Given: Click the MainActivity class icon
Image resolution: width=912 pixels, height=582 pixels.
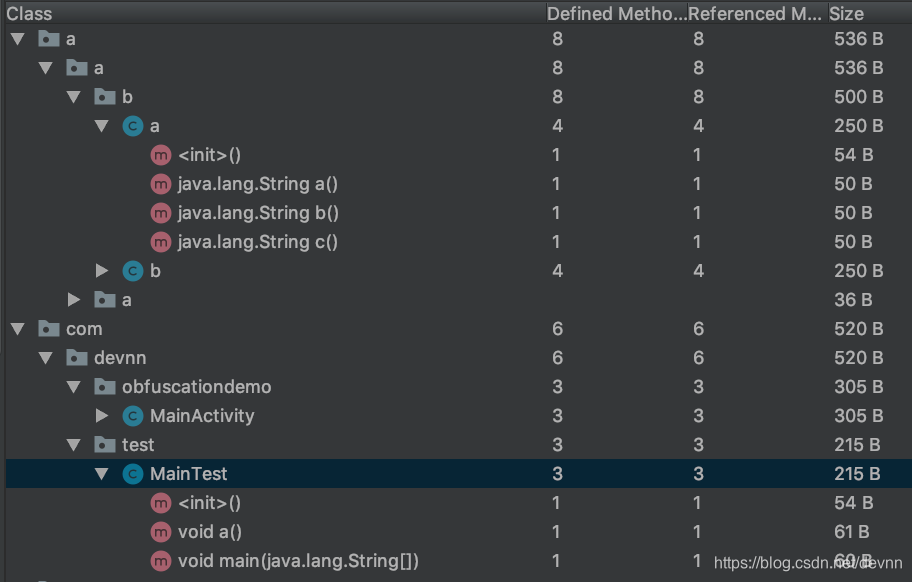Looking at the screenshot, I should tap(132, 416).
